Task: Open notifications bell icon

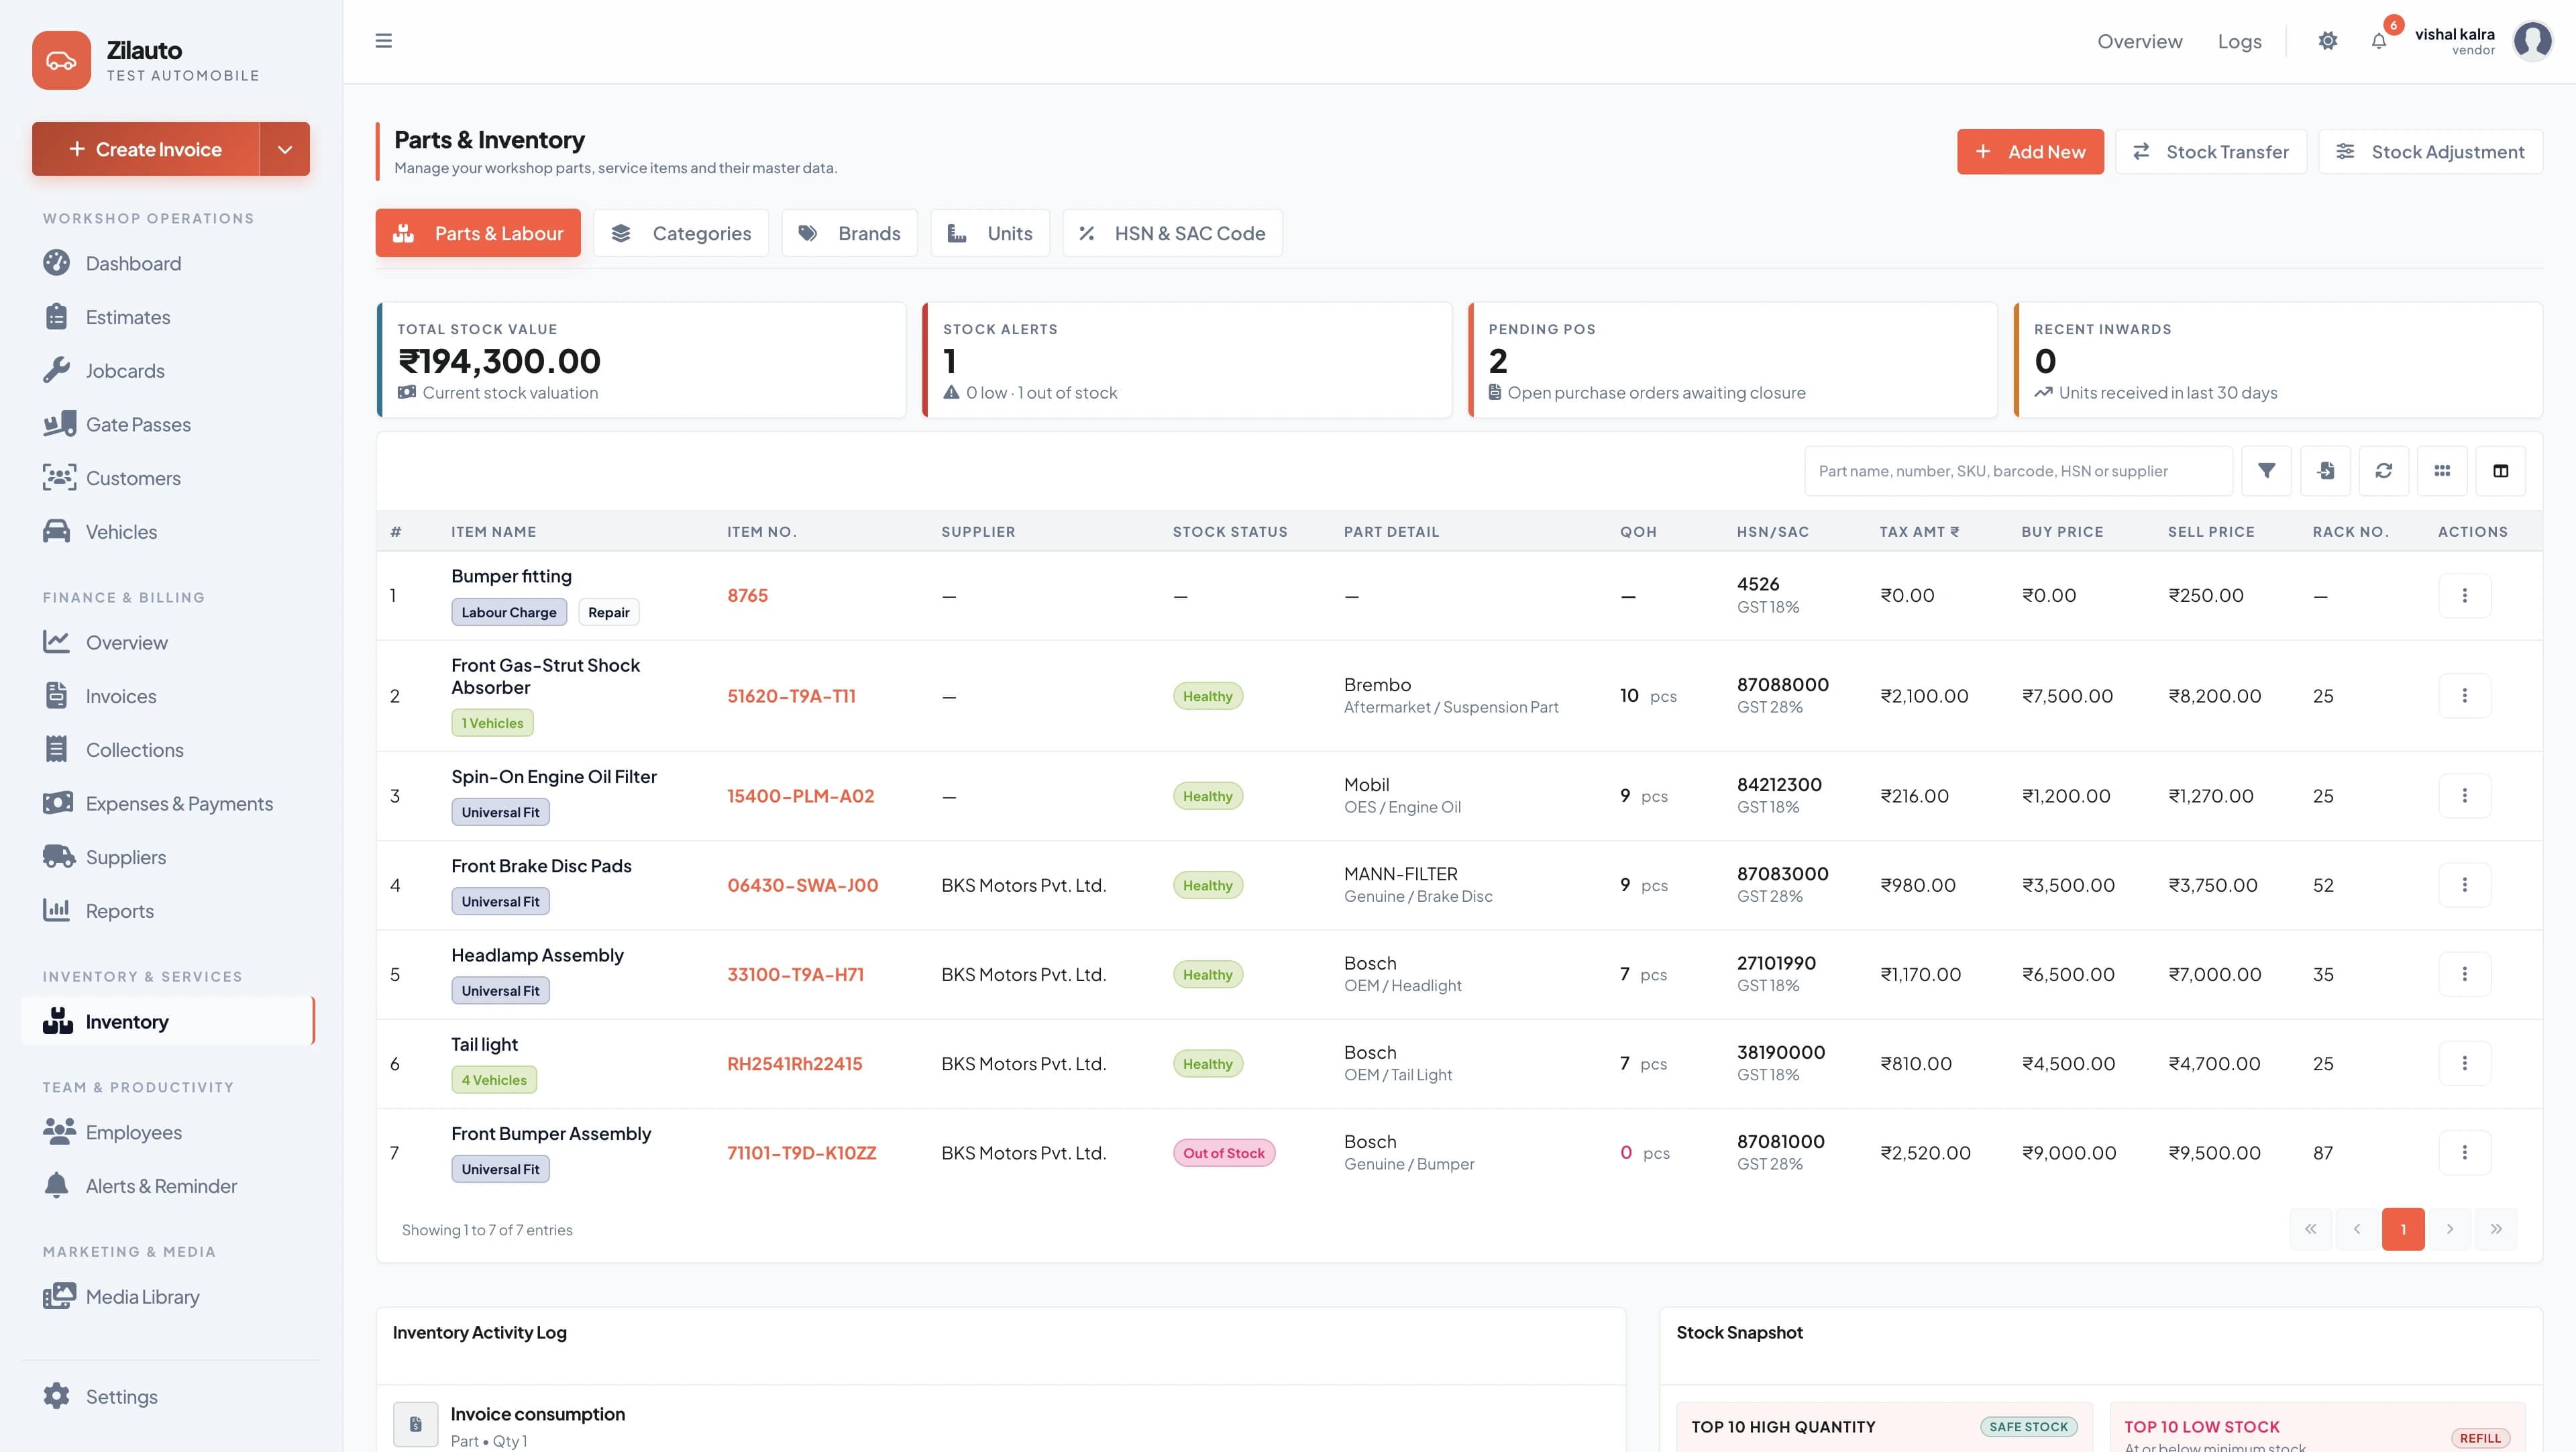Action: point(2379,41)
